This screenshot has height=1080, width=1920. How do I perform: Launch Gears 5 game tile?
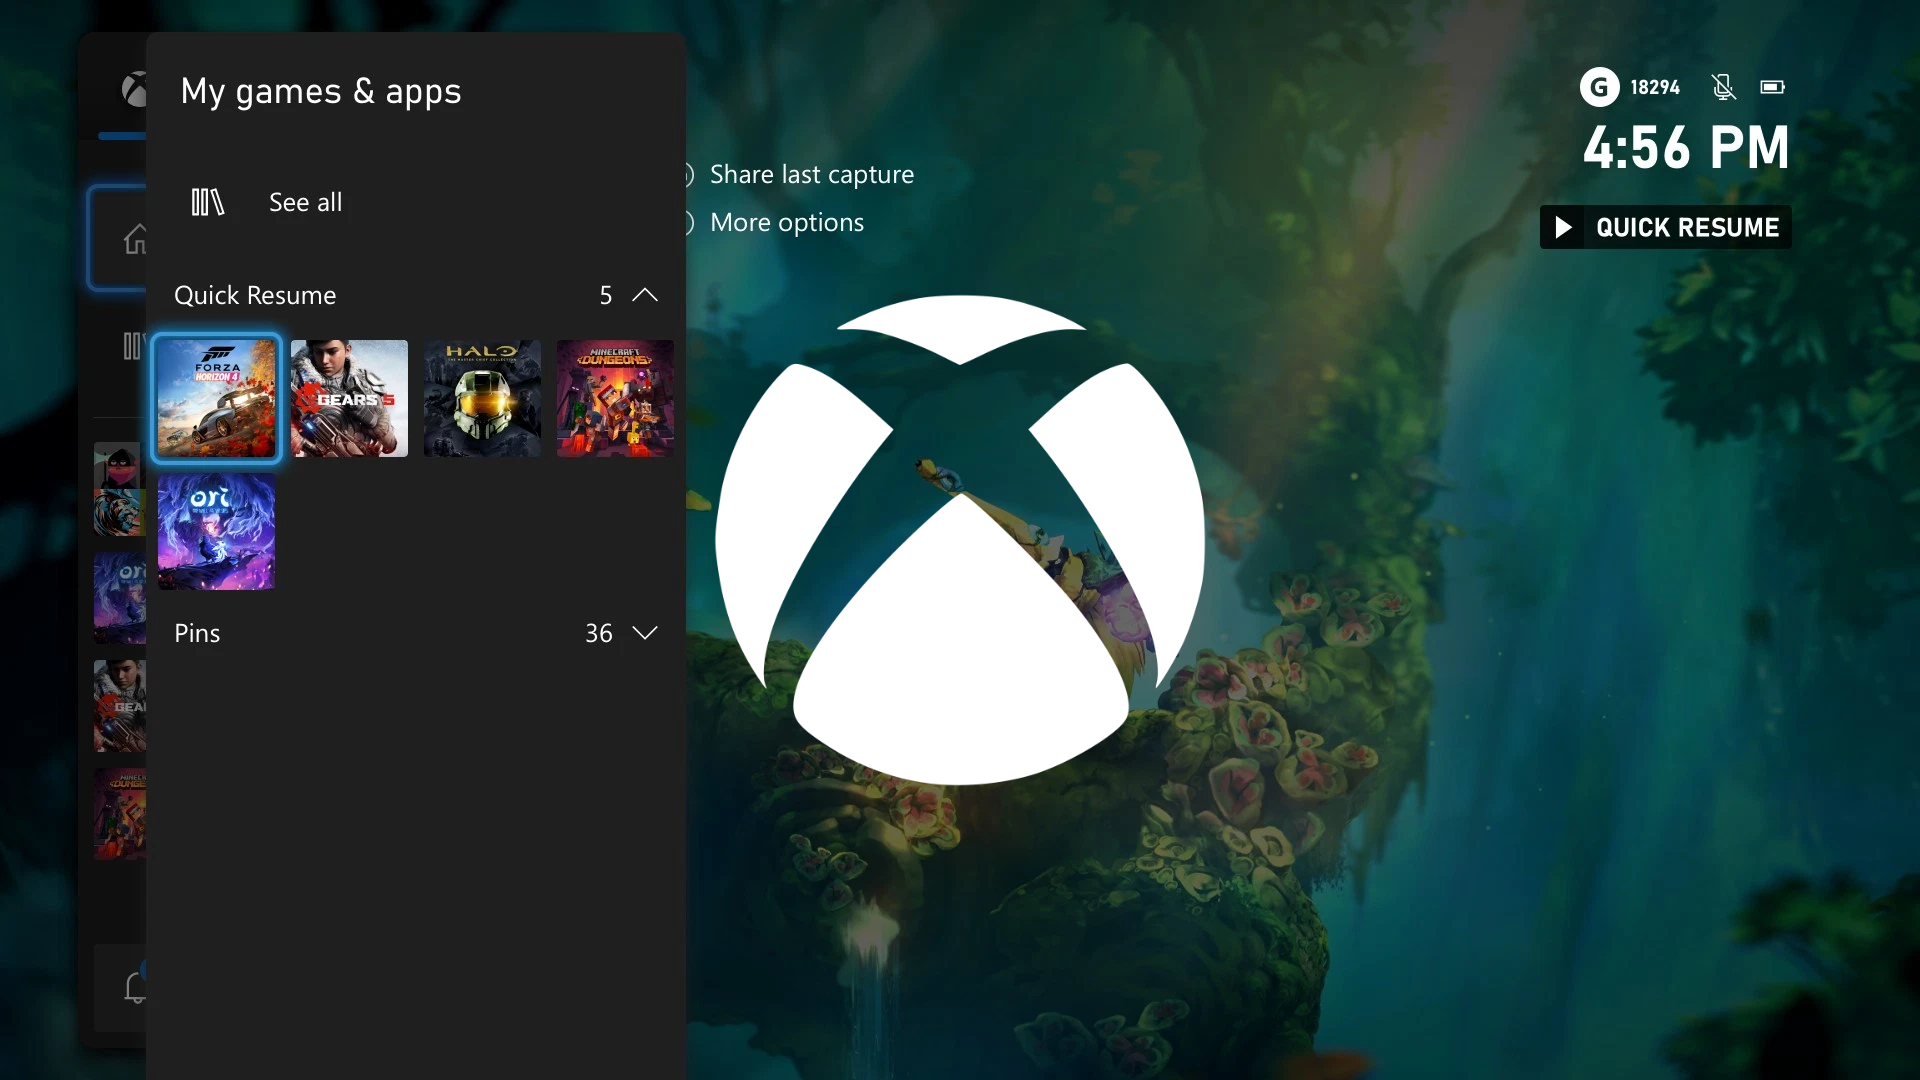[x=349, y=398]
